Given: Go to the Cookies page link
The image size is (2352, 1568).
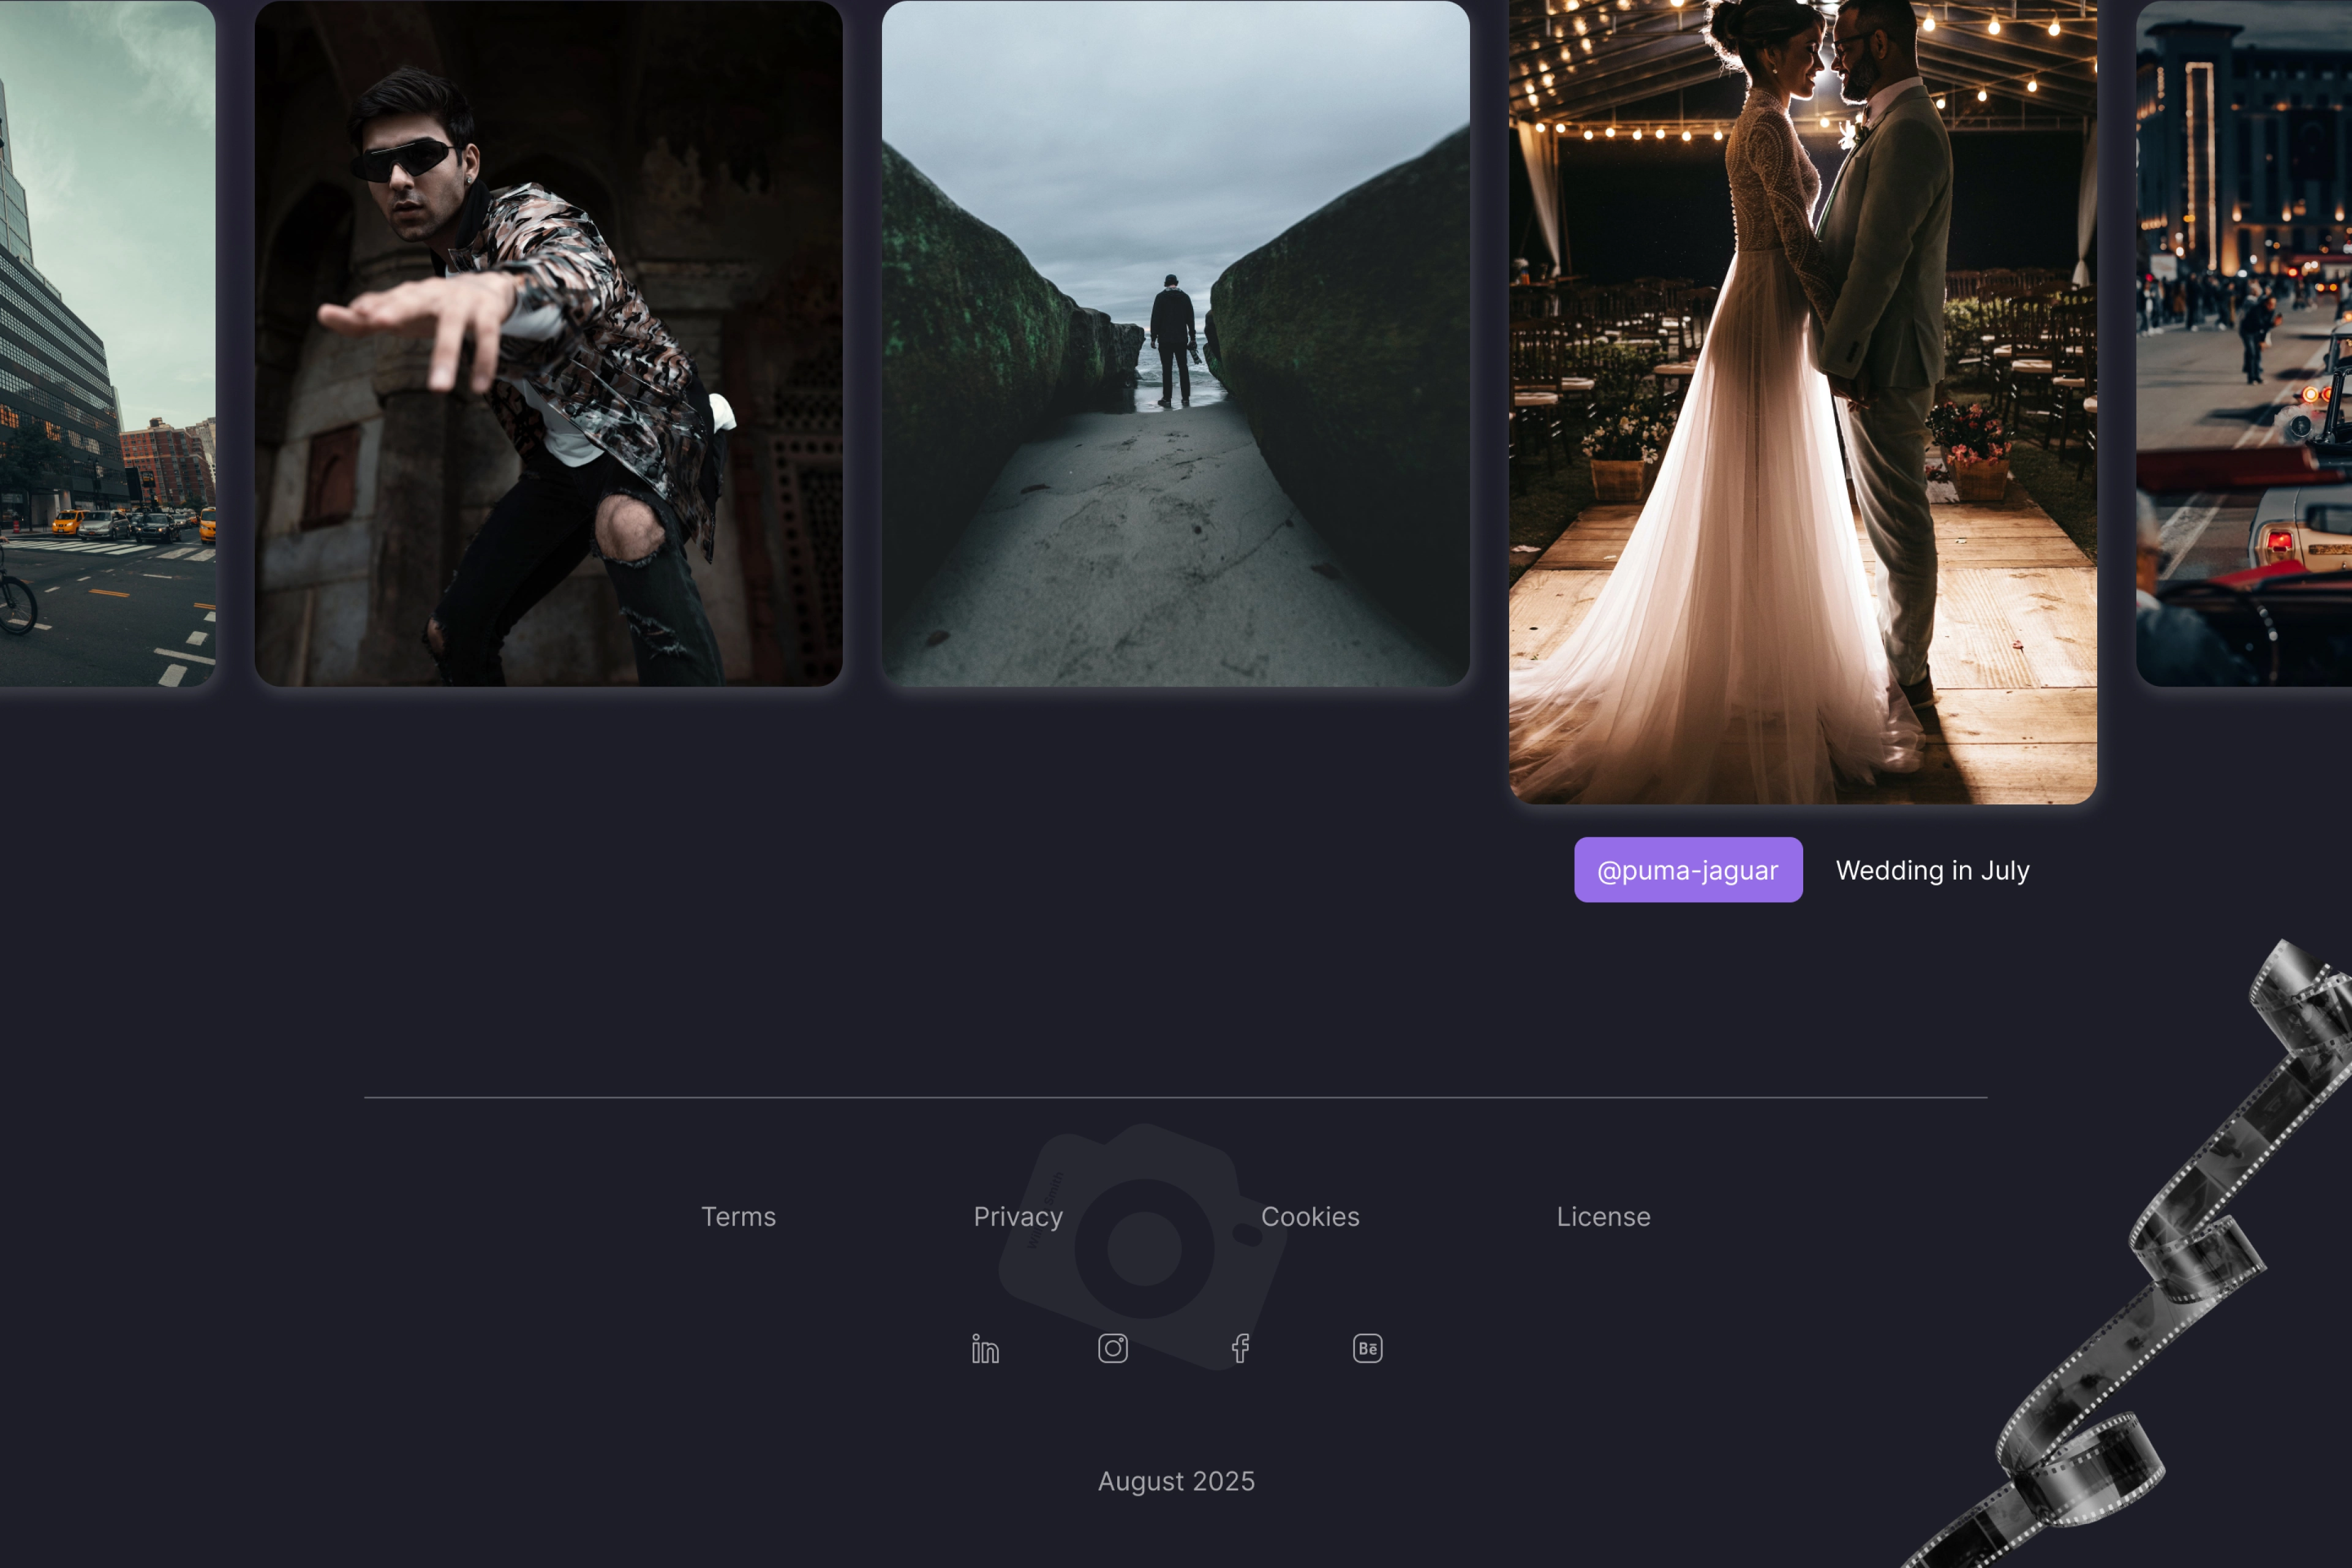Looking at the screenshot, I should point(1310,1217).
